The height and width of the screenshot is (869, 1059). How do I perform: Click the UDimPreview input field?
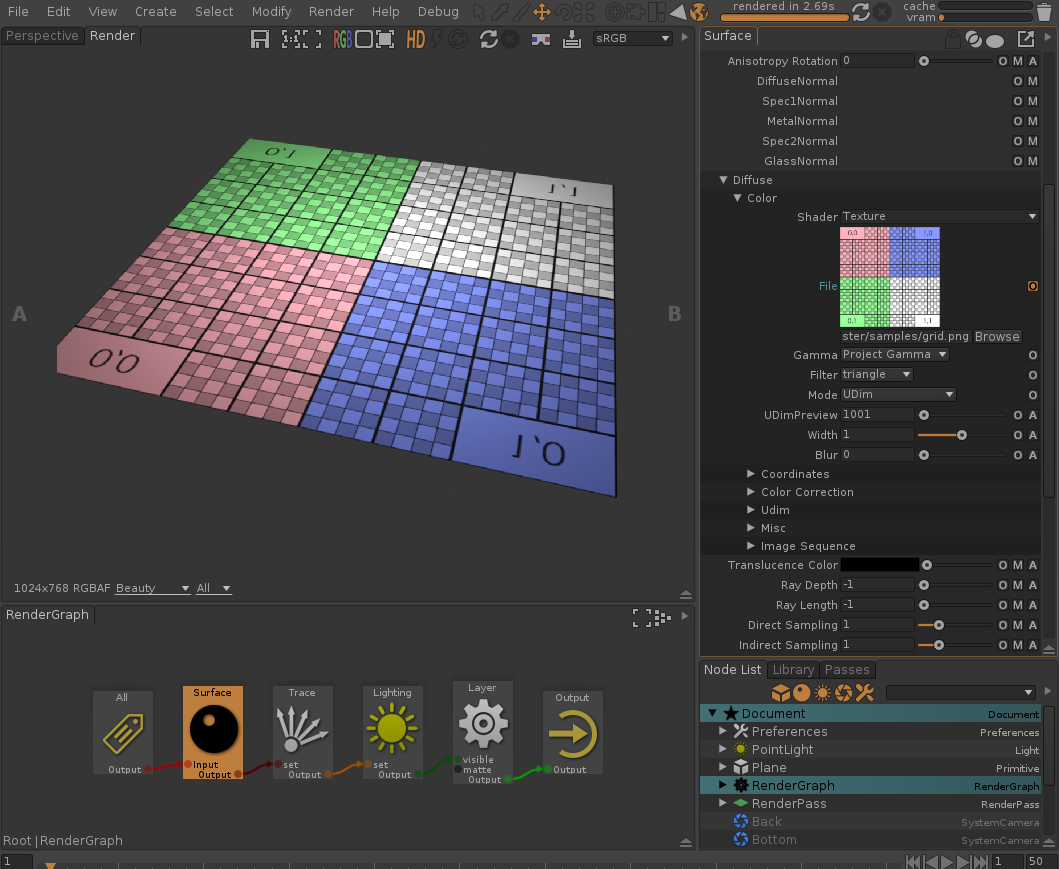877,415
